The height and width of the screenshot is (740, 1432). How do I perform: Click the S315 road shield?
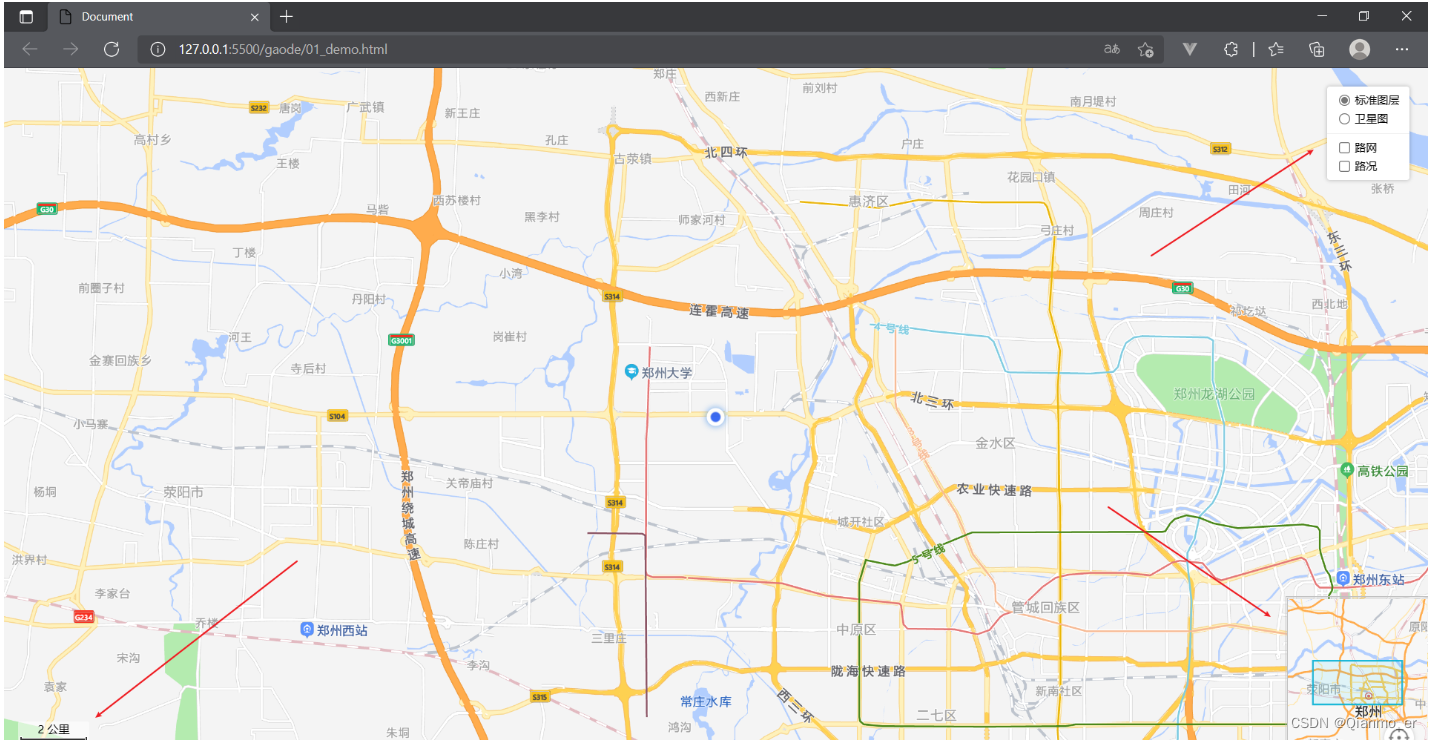pos(539,696)
